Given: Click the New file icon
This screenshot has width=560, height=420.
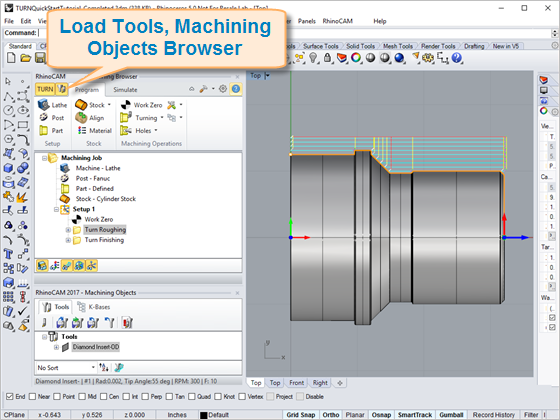Looking at the screenshot, I should pos(11,58).
